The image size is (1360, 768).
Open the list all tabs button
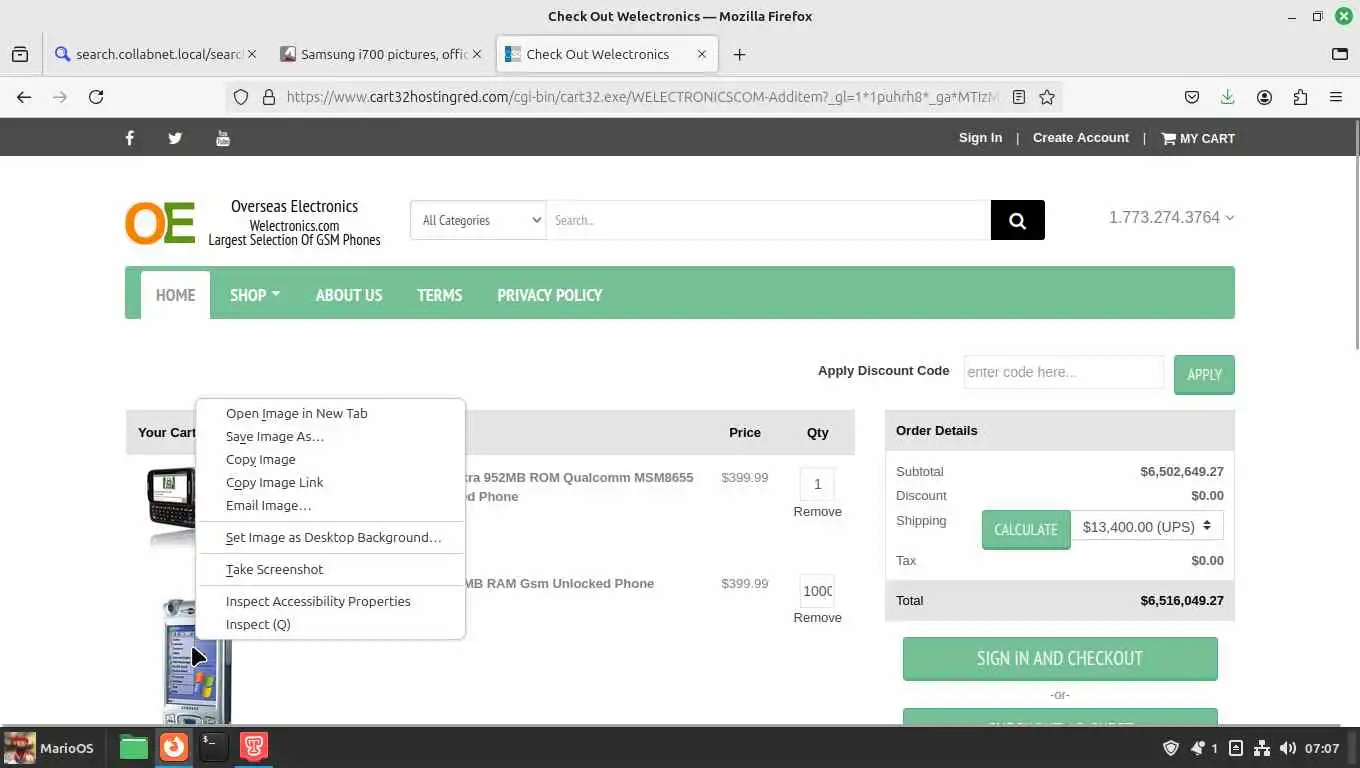[x=1340, y=54]
